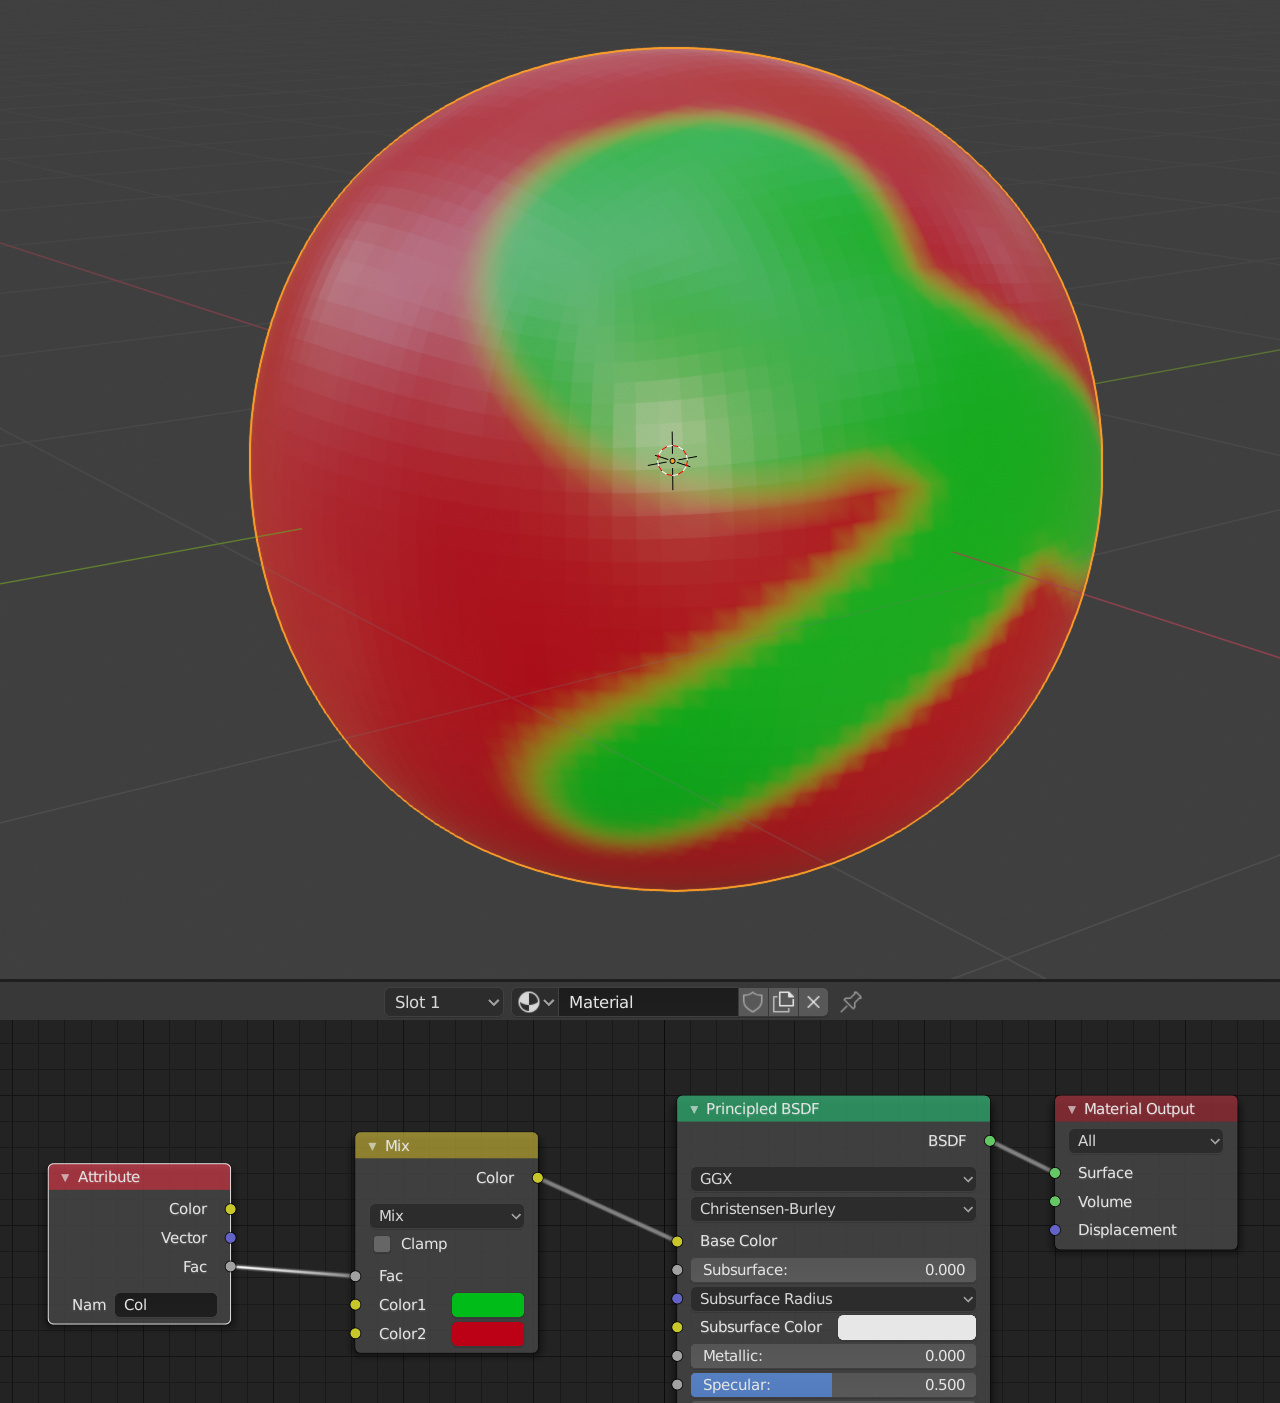This screenshot has width=1280, height=1403.
Task: Enable the Clamp checkbox on the Mix node
Action: point(381,1244)
